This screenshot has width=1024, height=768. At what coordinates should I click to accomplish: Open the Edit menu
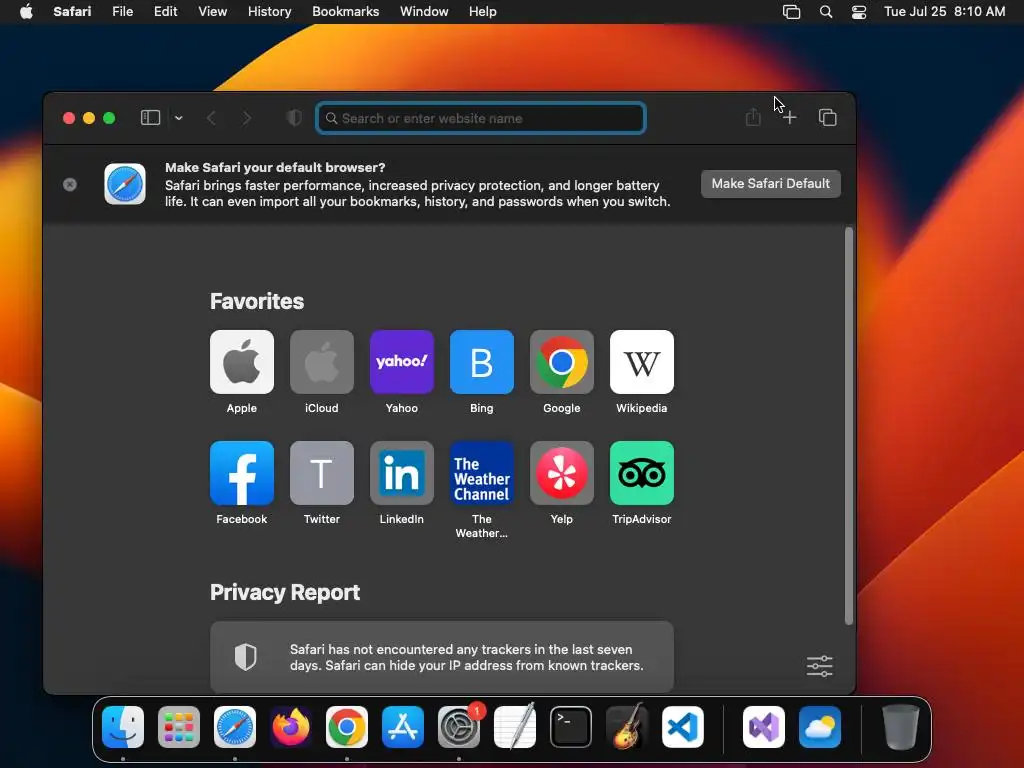tap(165, 12)
